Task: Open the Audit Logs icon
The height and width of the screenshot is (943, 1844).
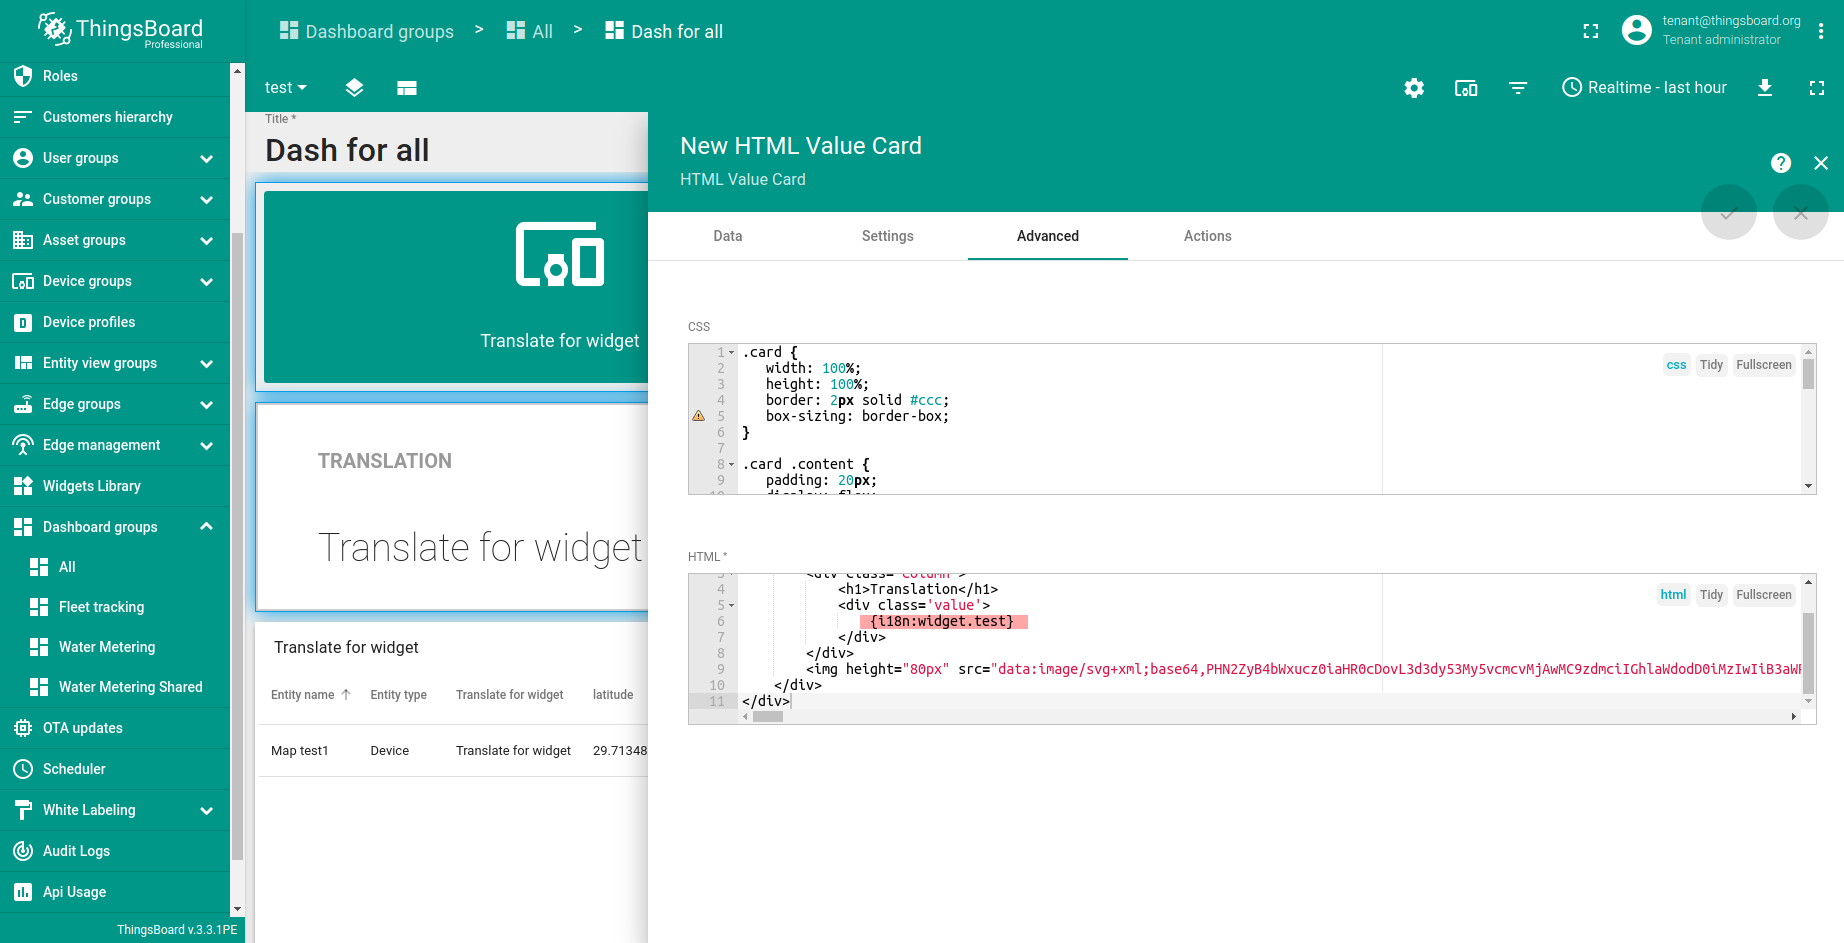Action: coord(23,851)
